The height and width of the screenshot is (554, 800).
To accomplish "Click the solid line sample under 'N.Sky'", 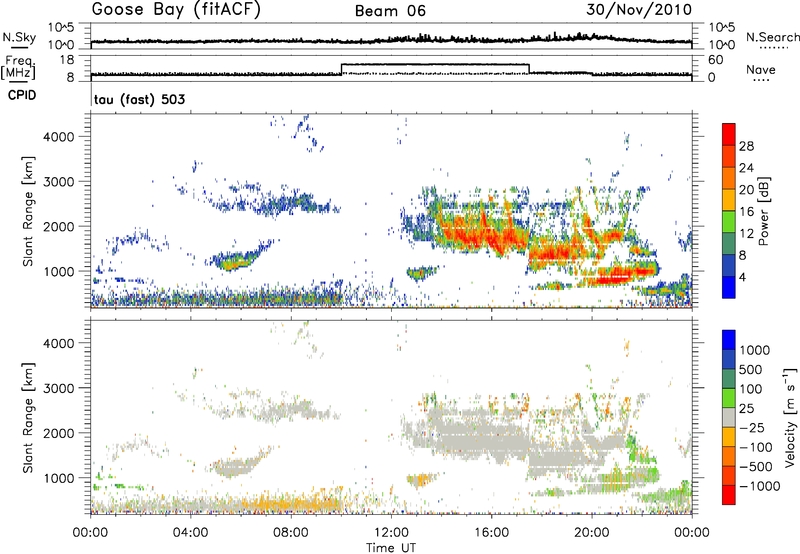I will tap(19, 47).
